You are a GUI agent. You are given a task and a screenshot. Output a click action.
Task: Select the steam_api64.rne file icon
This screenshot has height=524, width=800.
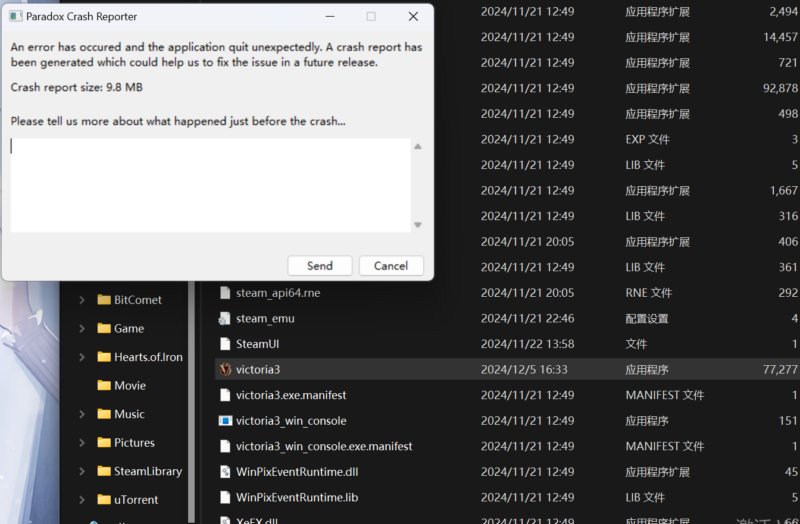coord(225,293)
